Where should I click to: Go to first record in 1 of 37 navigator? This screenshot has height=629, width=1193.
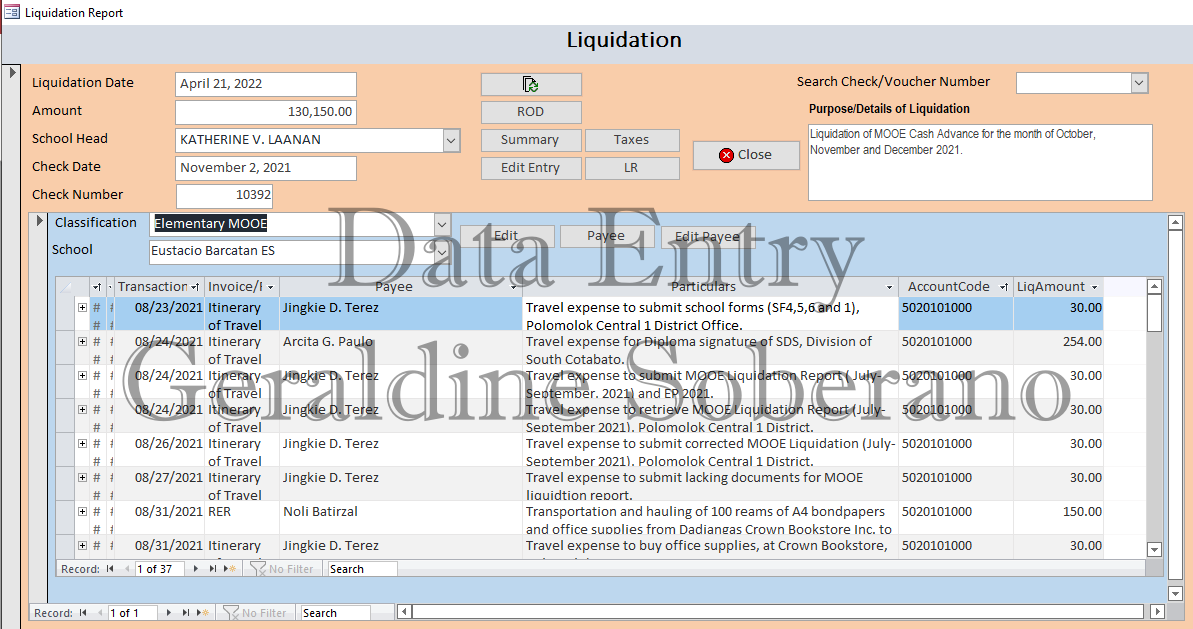[110, 569]
